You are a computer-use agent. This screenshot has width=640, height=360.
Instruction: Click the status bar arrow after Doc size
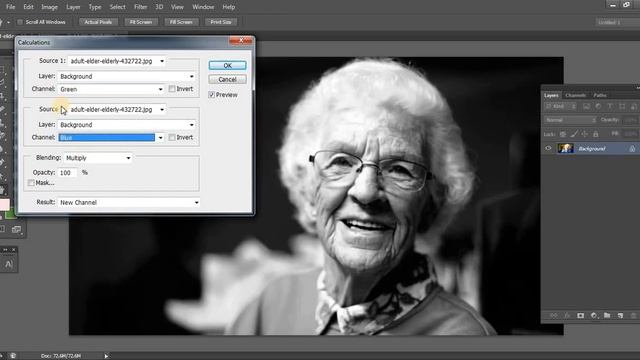(x=106, y=356)
